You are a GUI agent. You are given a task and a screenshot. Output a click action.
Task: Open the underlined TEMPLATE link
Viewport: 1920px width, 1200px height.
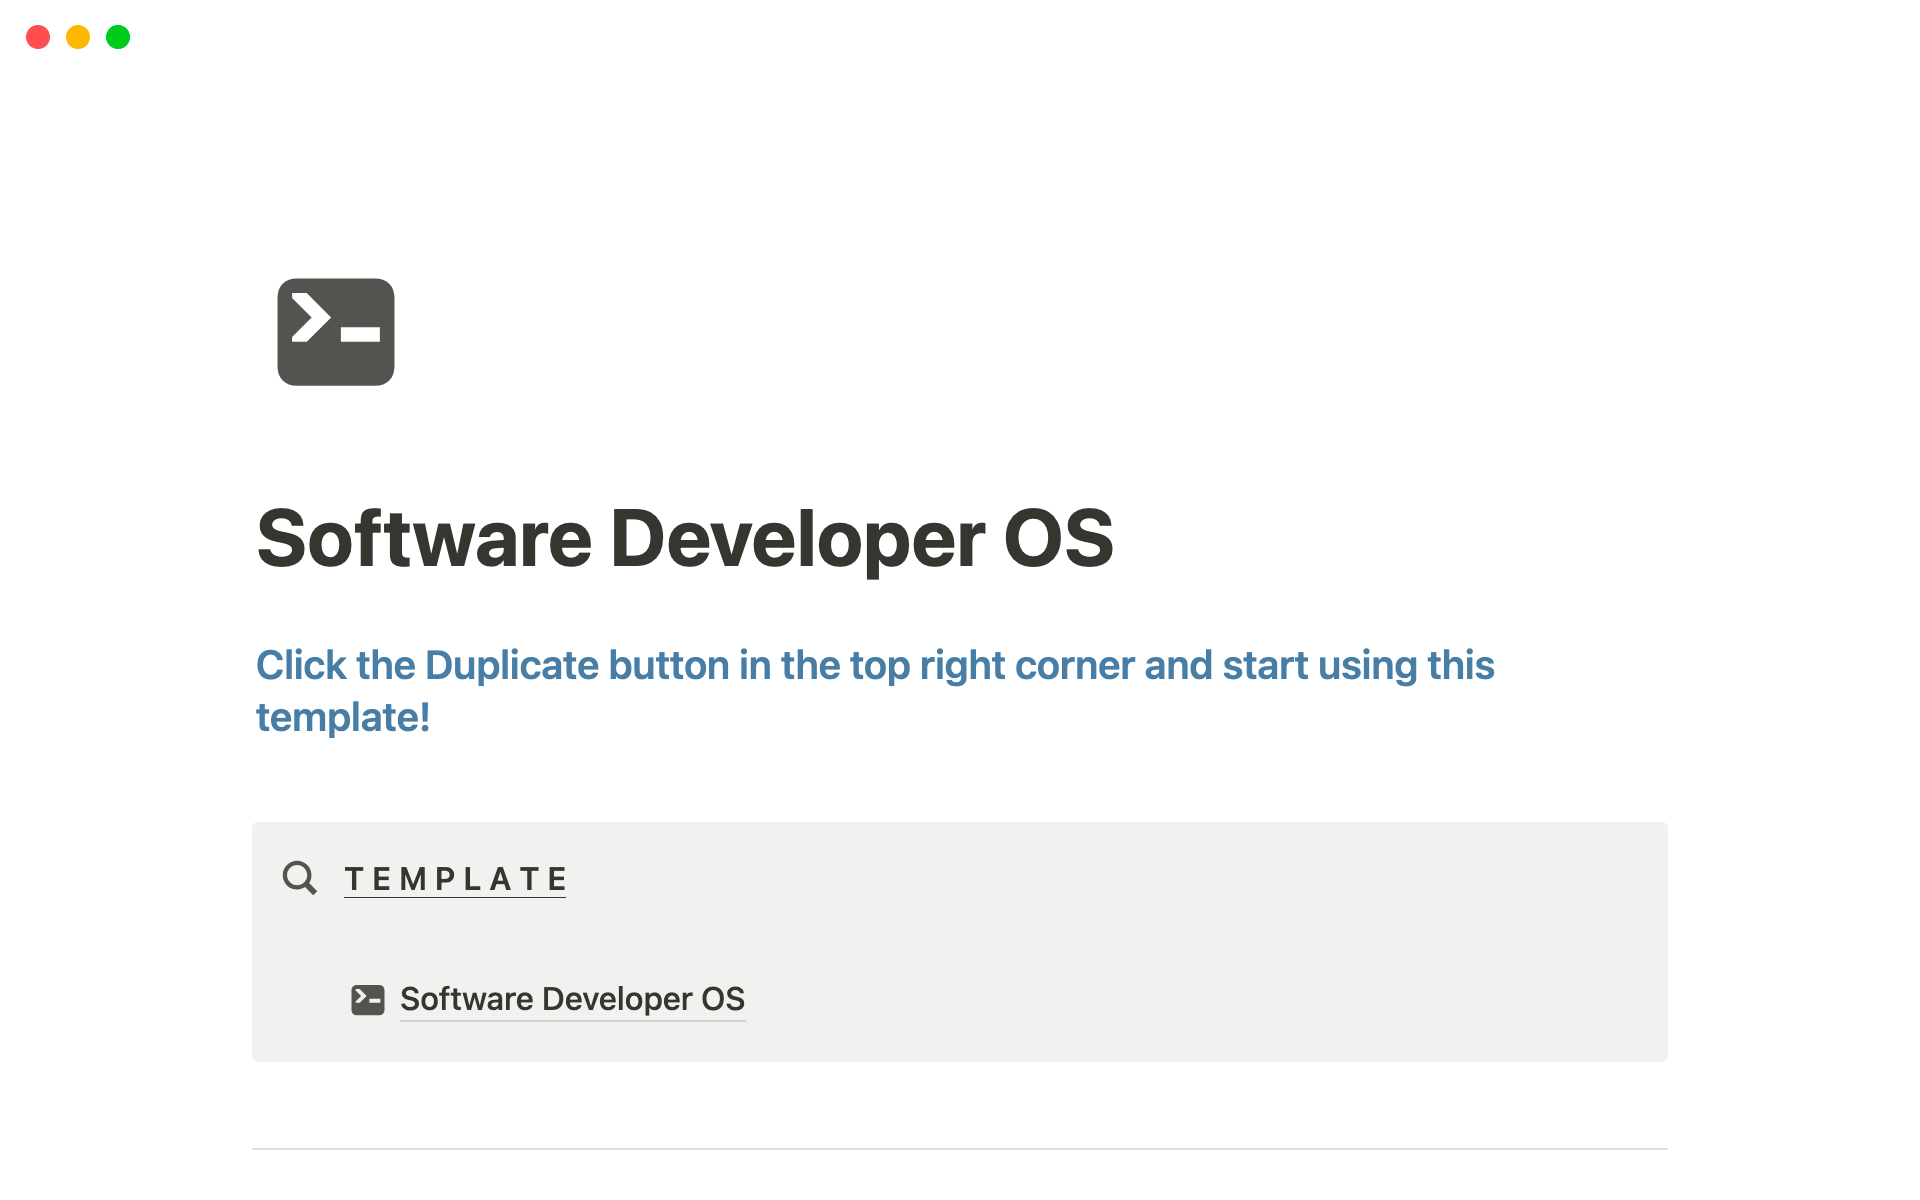tap(455, 879)
